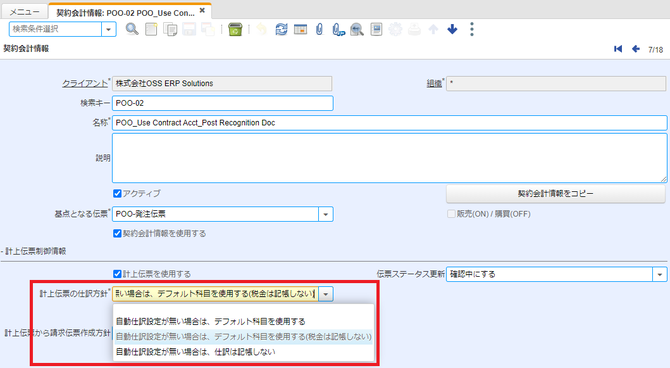
Task: Collapse the 計上伝票の仕訳方針 dropdown arrow
Action: (326, 294)
